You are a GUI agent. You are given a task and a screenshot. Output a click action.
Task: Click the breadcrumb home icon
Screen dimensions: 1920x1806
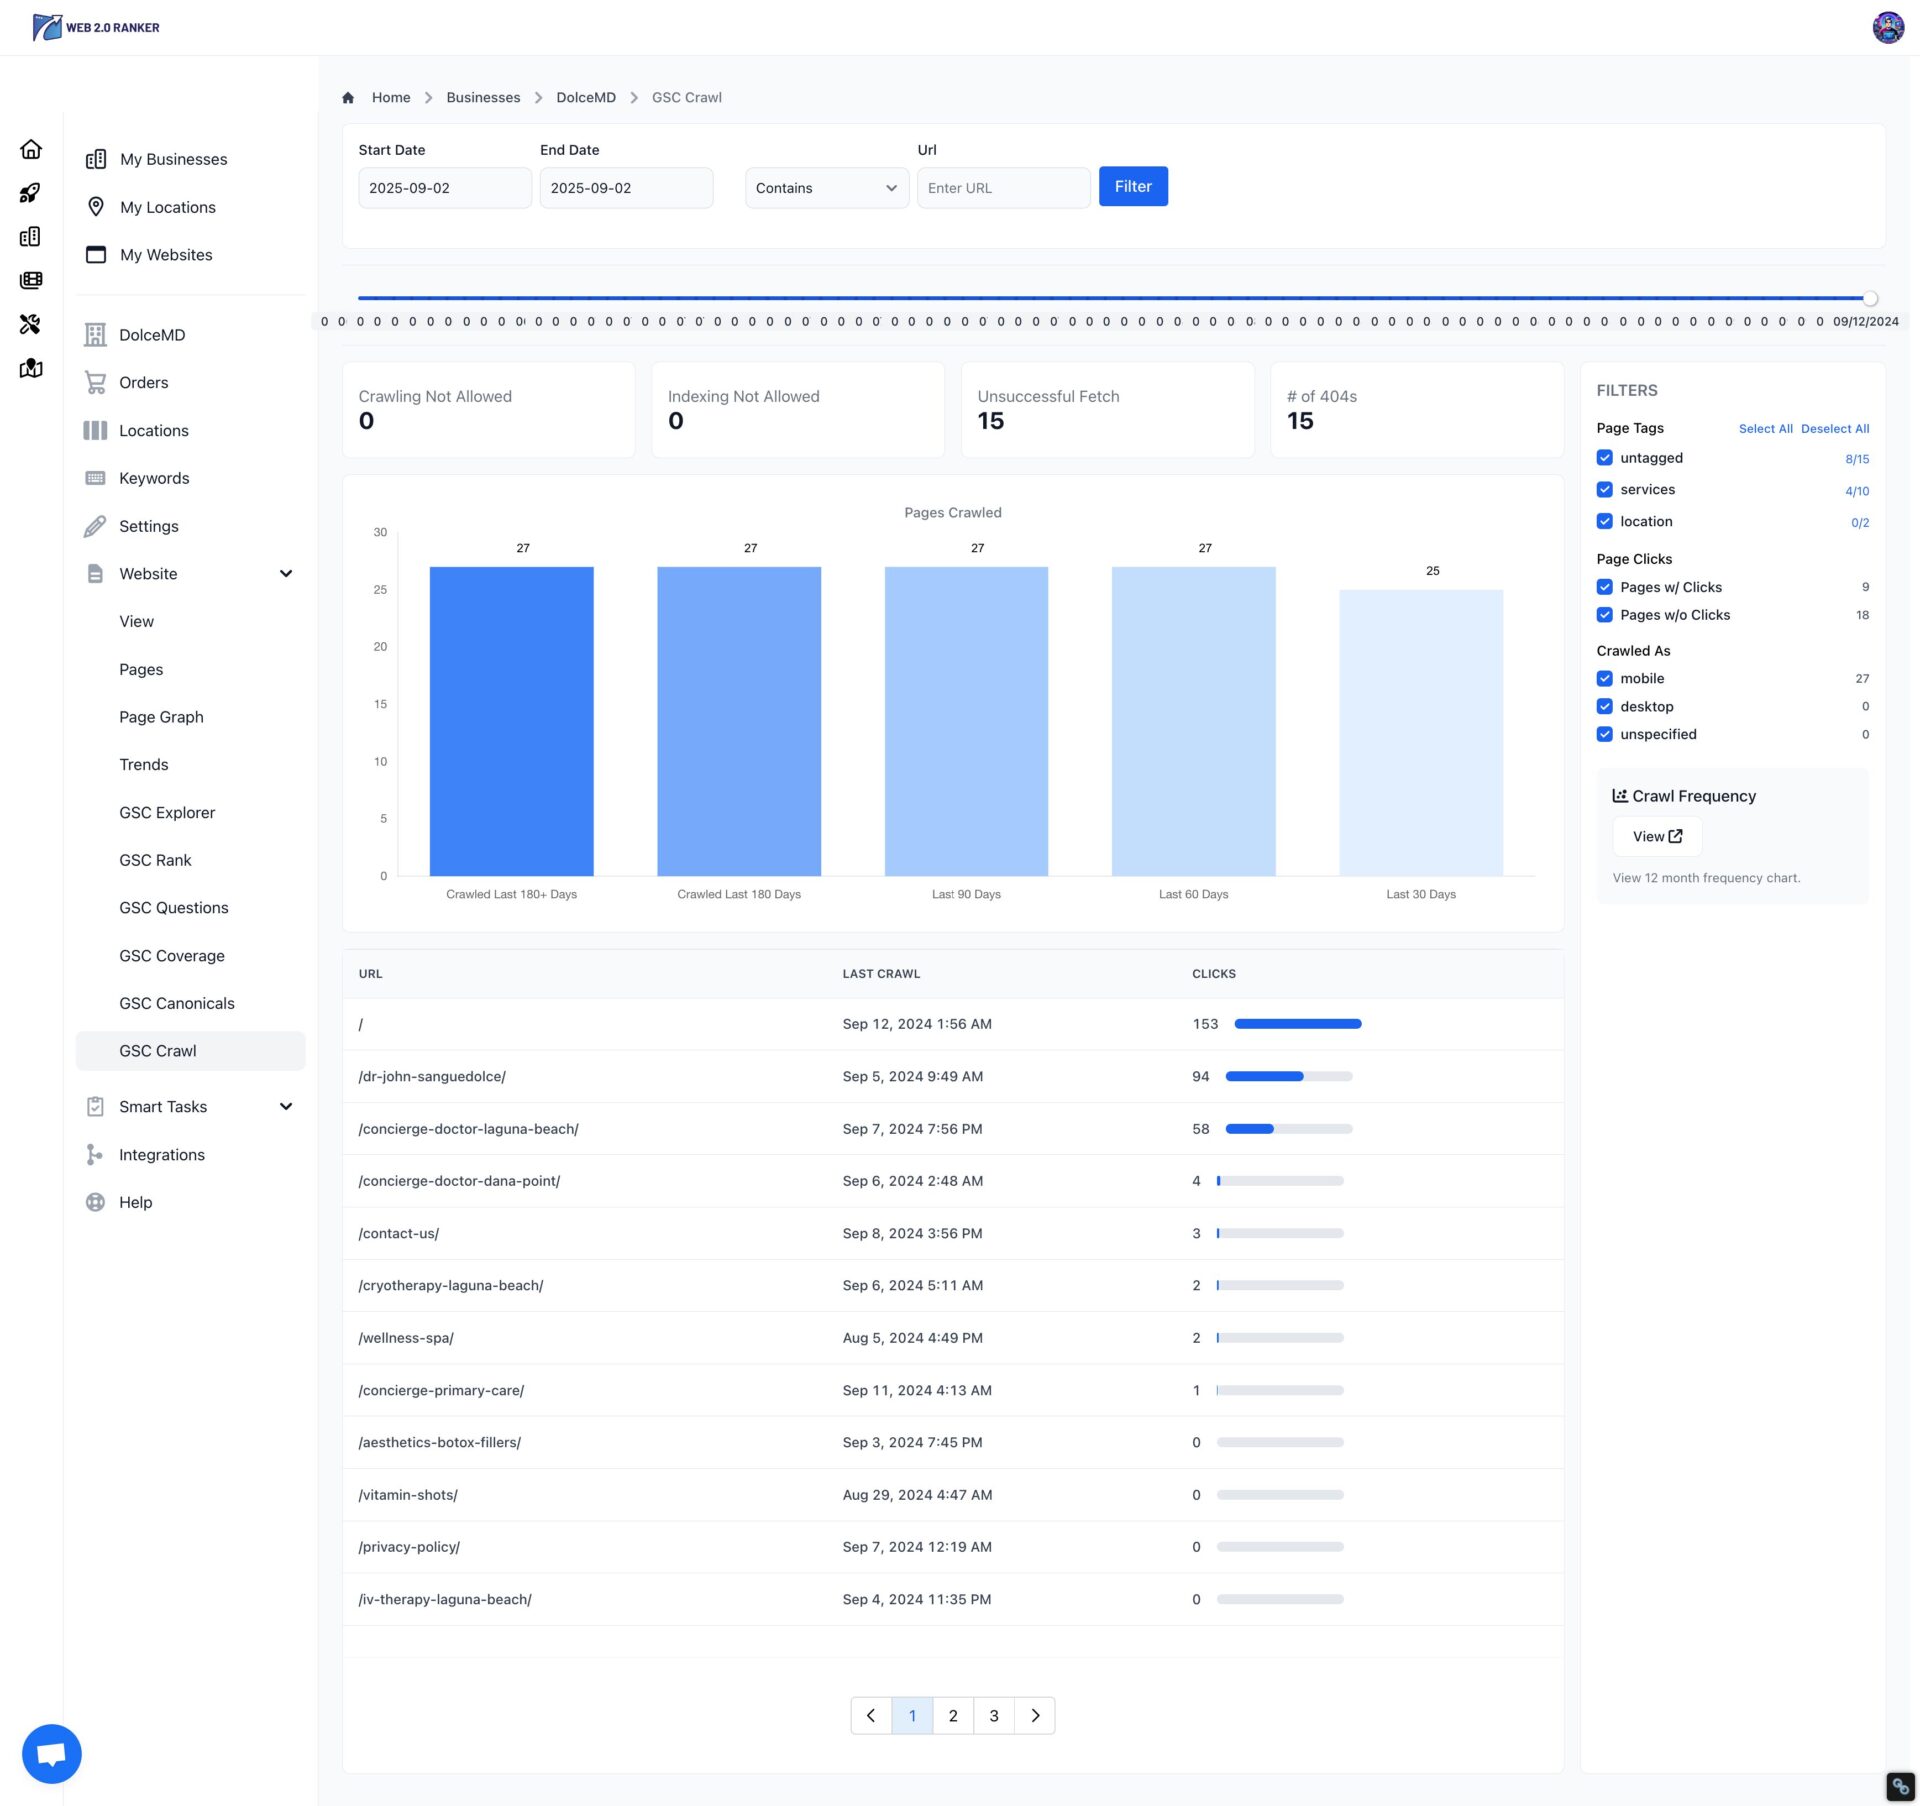(348, 98)
